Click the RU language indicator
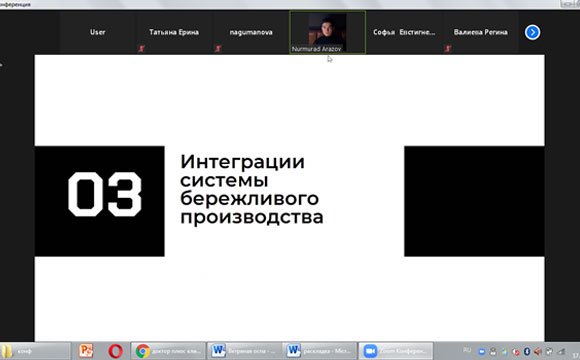 click(x=467, y=350)
